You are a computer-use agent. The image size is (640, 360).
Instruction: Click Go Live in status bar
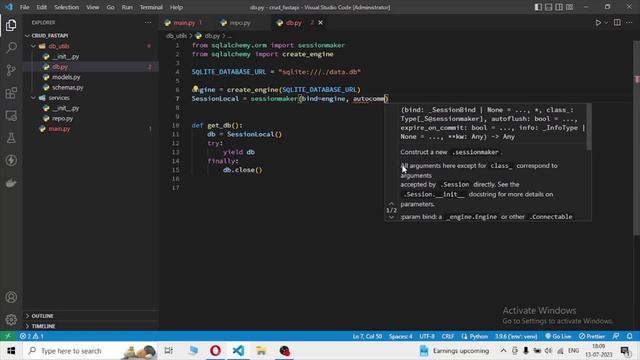coord(558,336)
